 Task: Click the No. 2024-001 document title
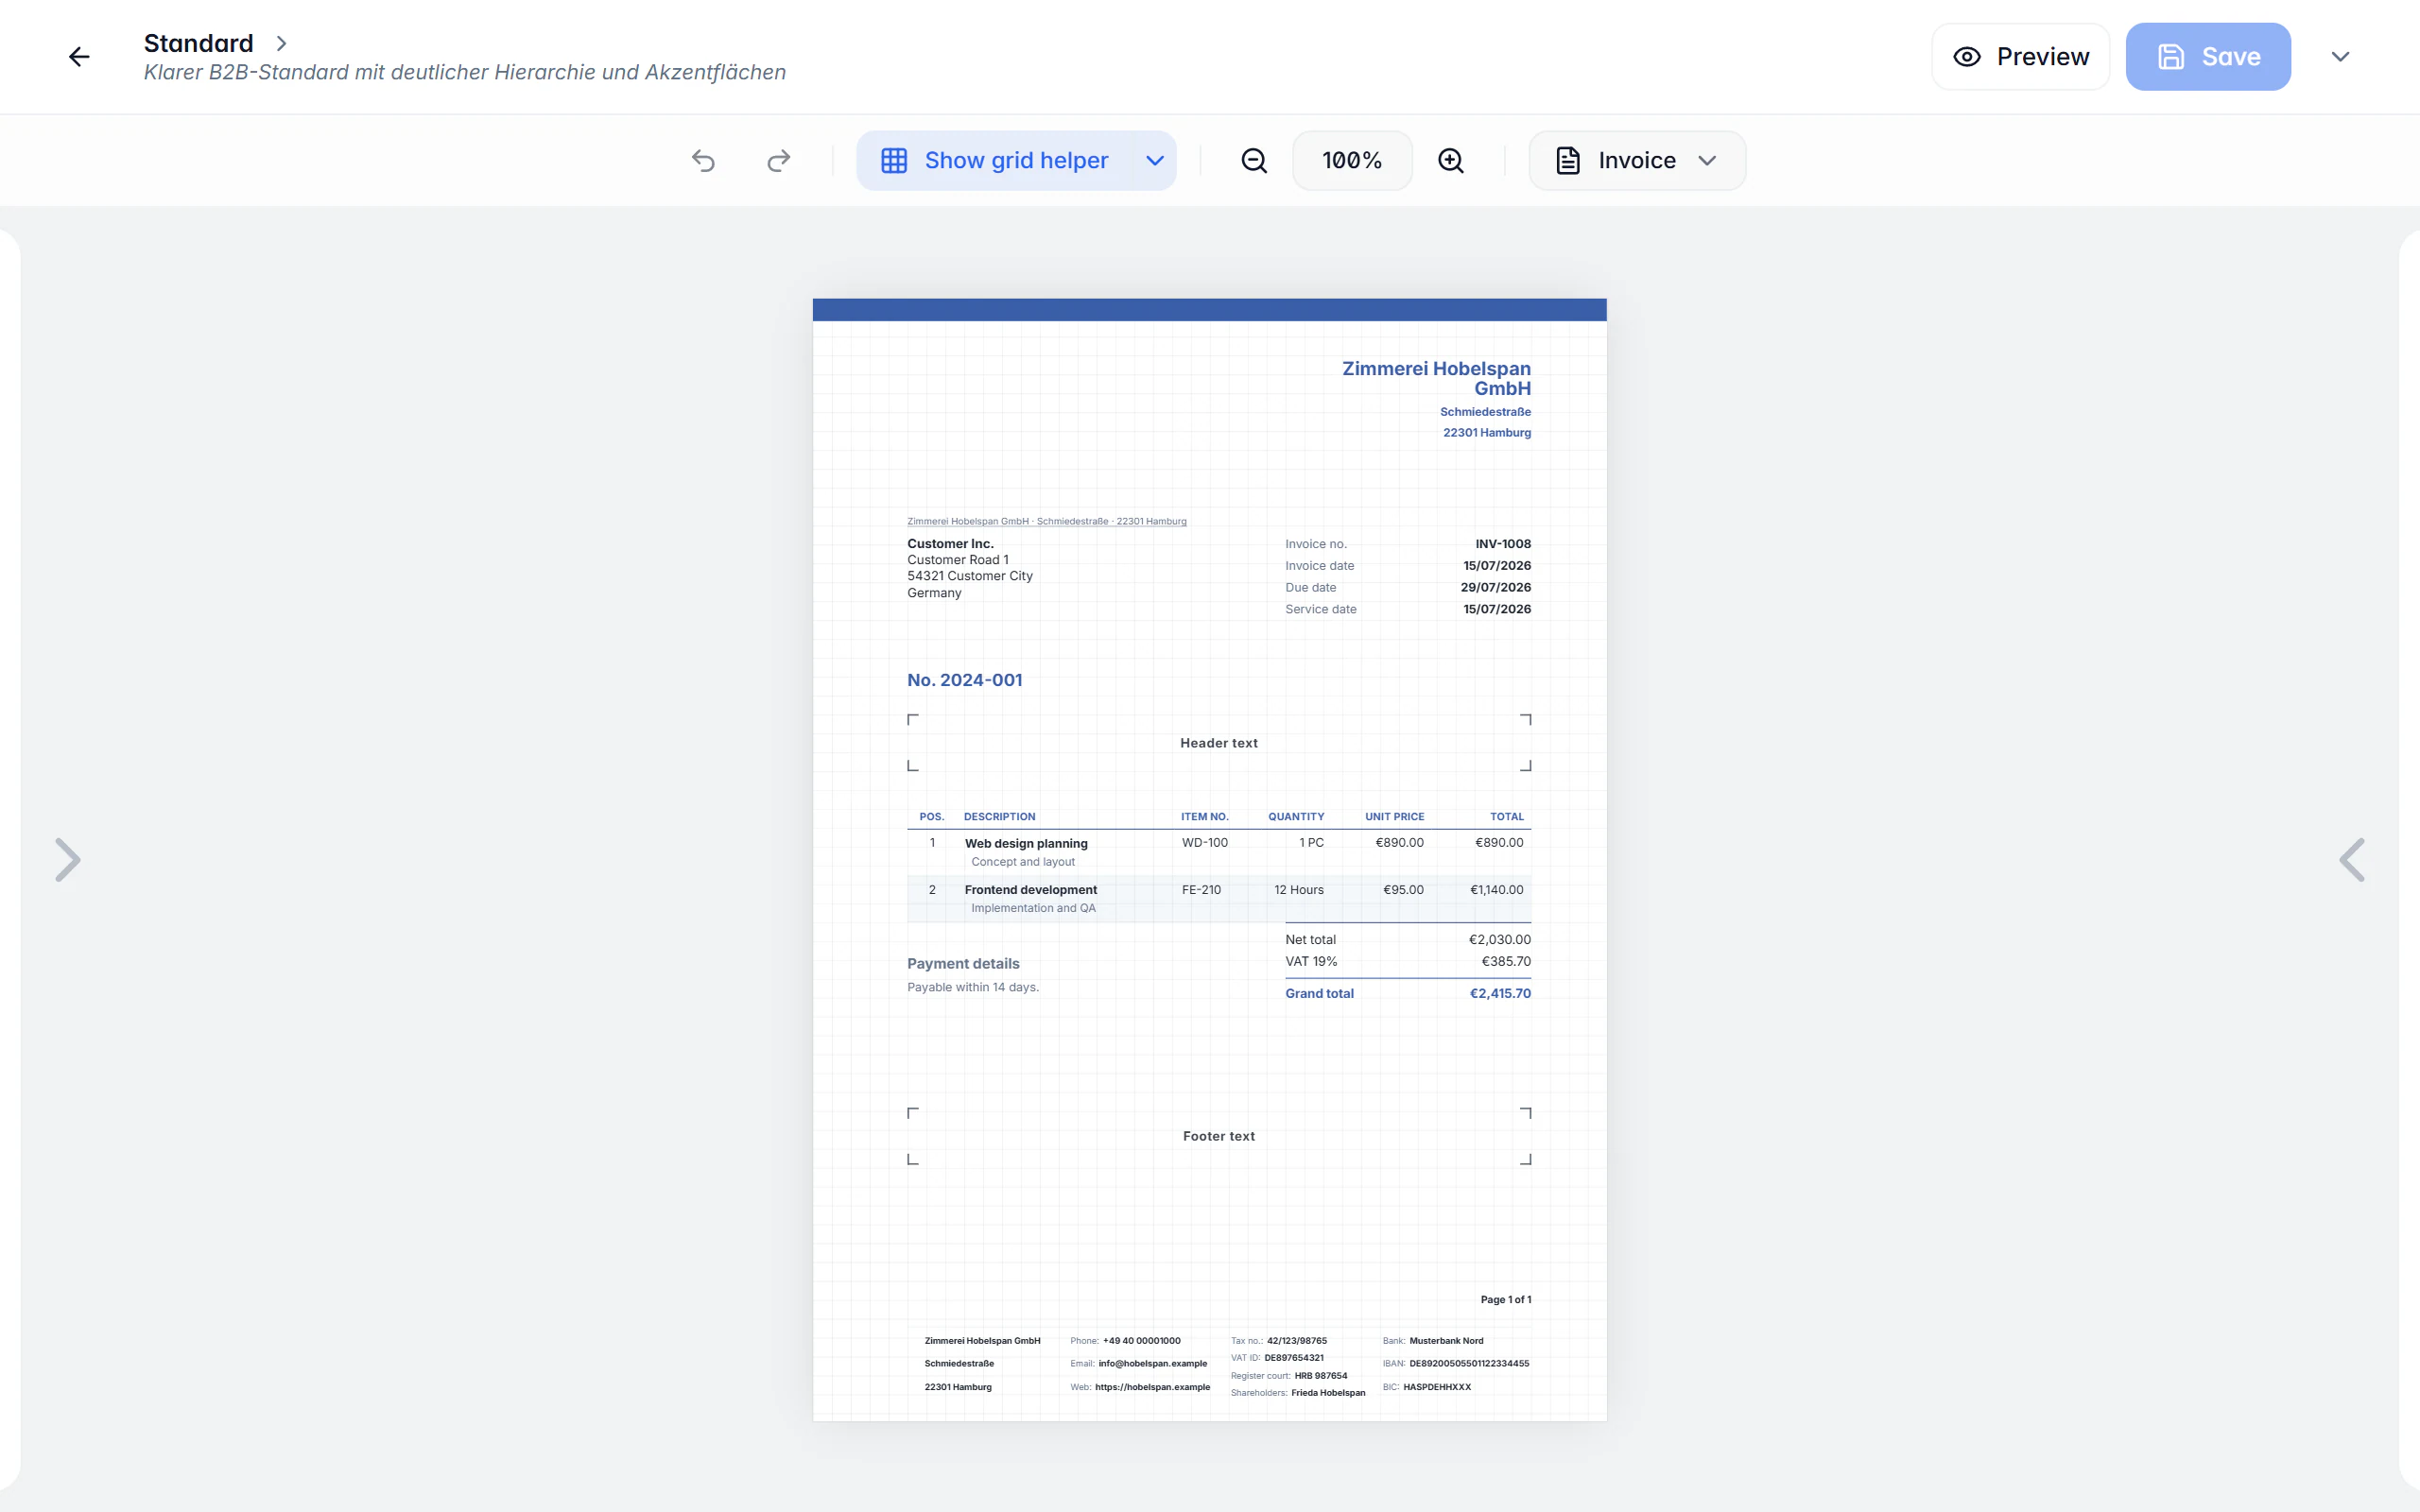[x=964, y=680]
